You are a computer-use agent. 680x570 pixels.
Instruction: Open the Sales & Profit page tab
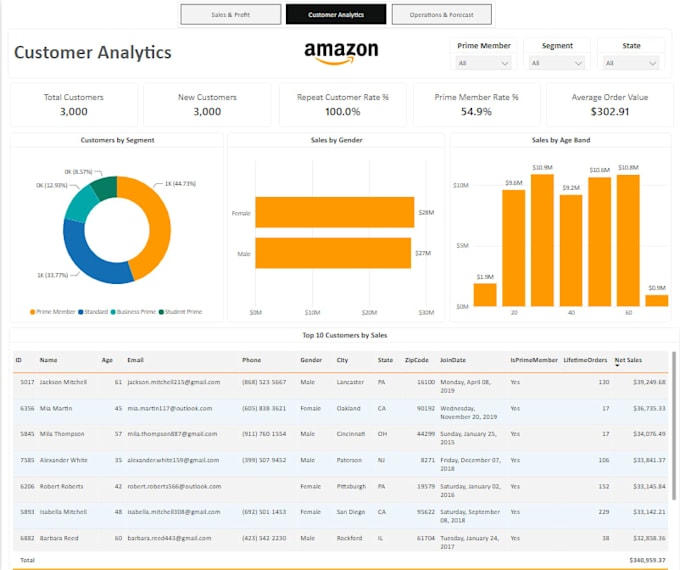click(x=231, y=15)
